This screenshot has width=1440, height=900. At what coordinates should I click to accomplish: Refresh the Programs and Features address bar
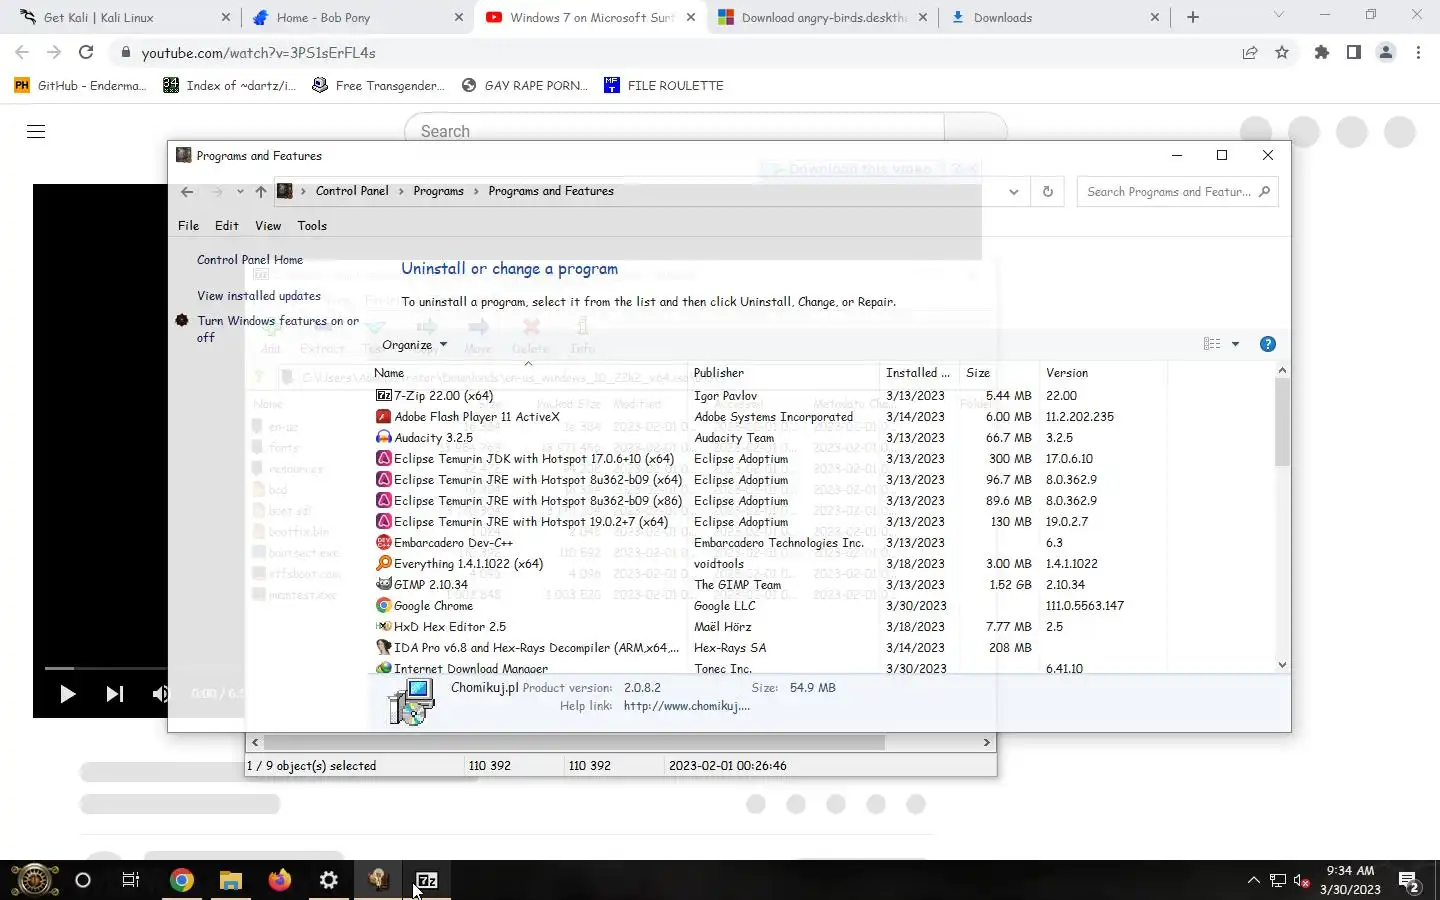[x=1048, y=192]
